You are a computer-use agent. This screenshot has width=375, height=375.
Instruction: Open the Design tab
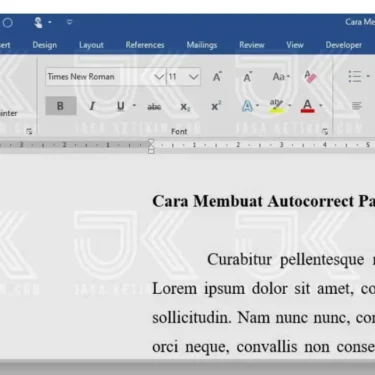(x=45, y=45)
